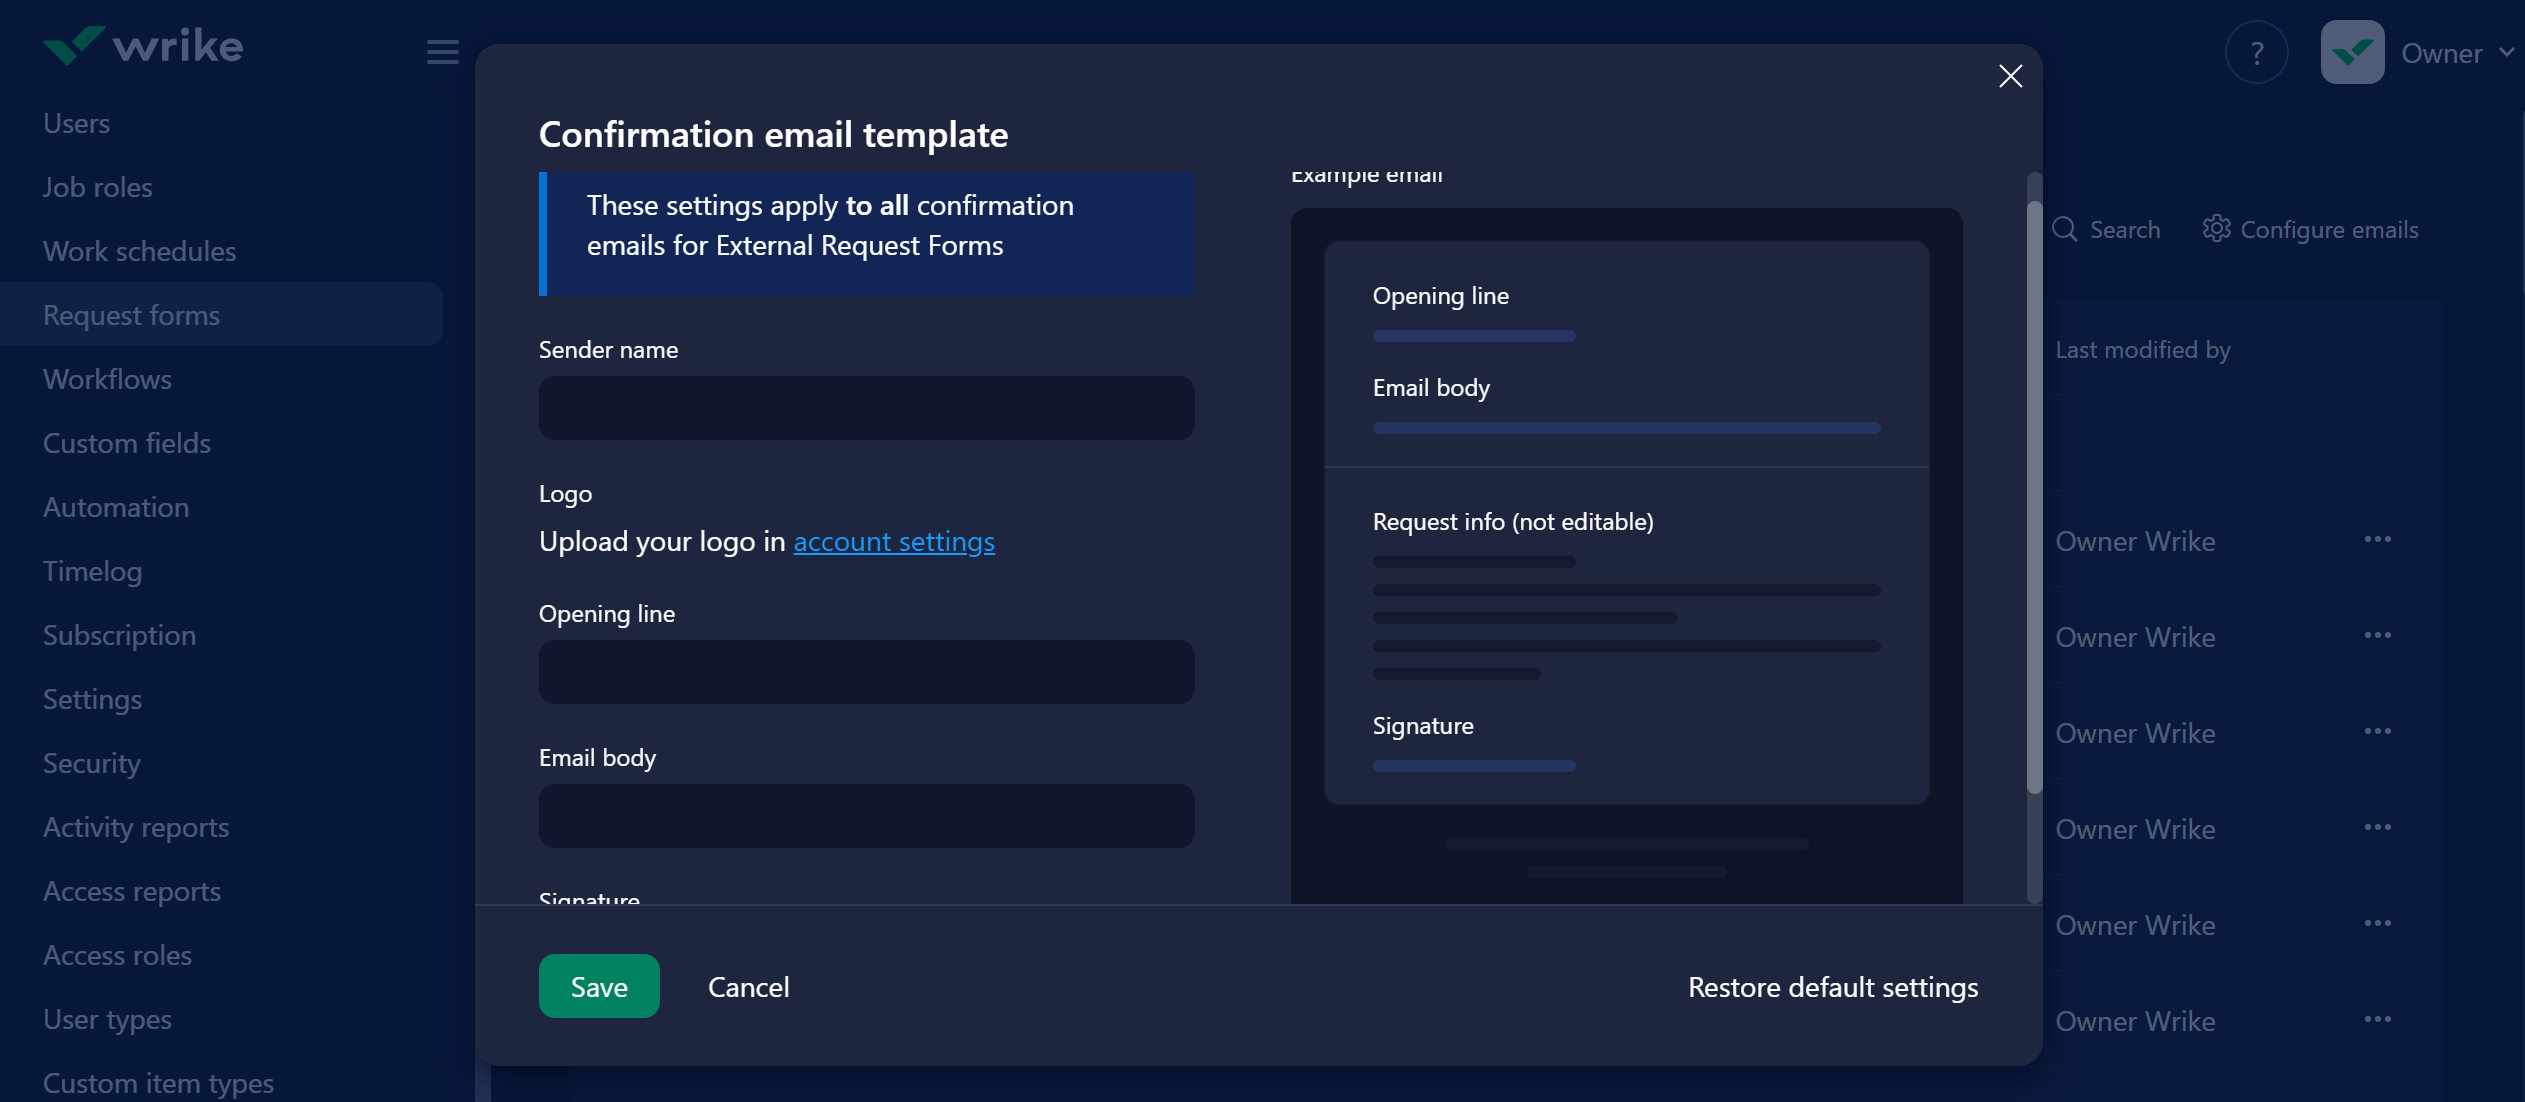The image size is (2525, 1102).
Task: Click the Email body input field
Action: click(866, 816)
